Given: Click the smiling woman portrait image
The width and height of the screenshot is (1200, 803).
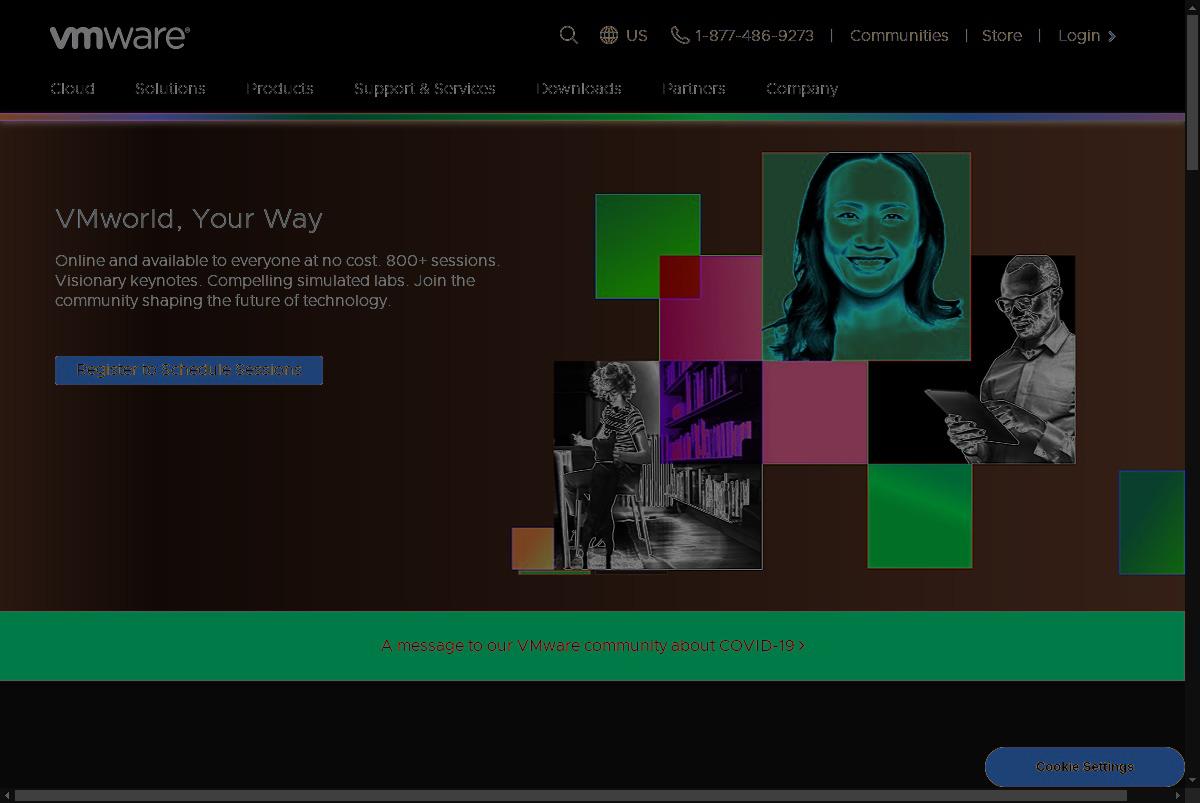Looking at the screenshot, I should pyautogui.click(x=866, y=256).
